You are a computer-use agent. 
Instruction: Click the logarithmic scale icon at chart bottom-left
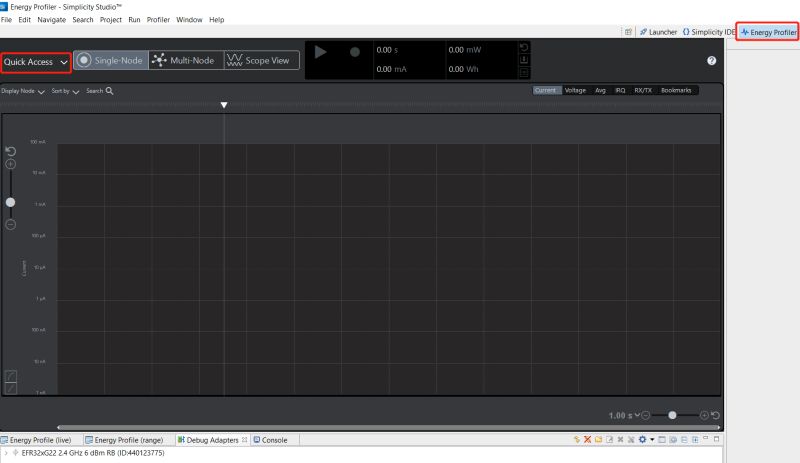[11, 376]
